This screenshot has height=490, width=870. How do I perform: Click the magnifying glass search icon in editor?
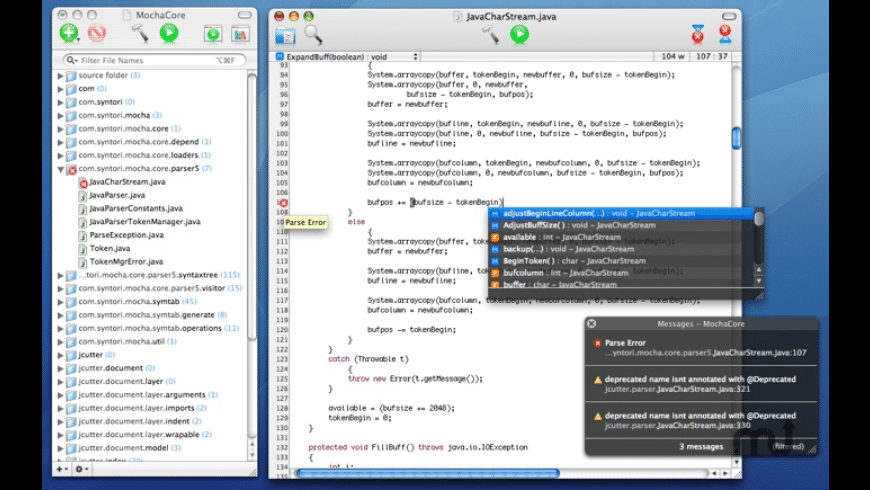(313, 35)
